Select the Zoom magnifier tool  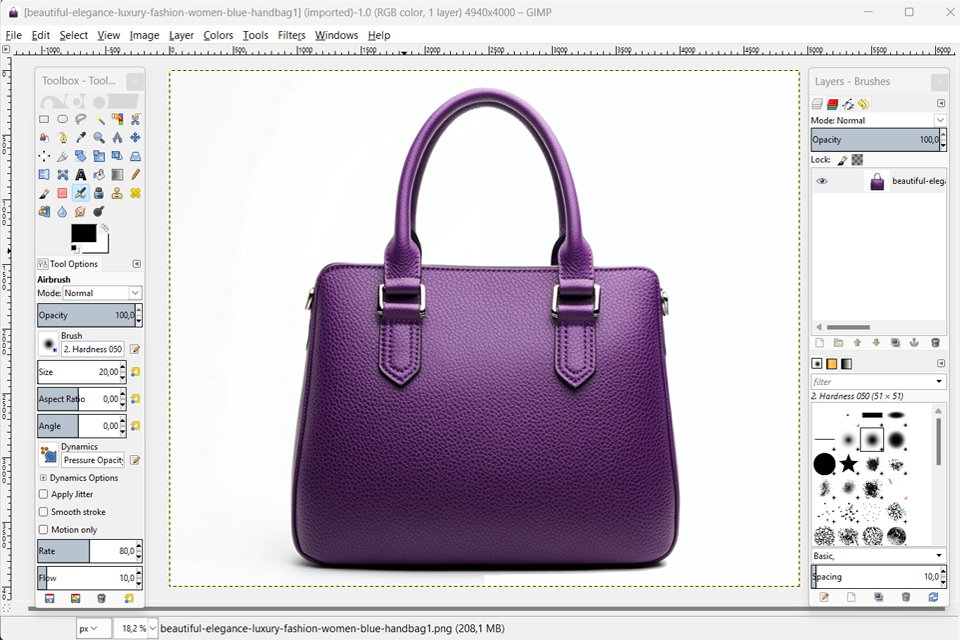point(99,138)
